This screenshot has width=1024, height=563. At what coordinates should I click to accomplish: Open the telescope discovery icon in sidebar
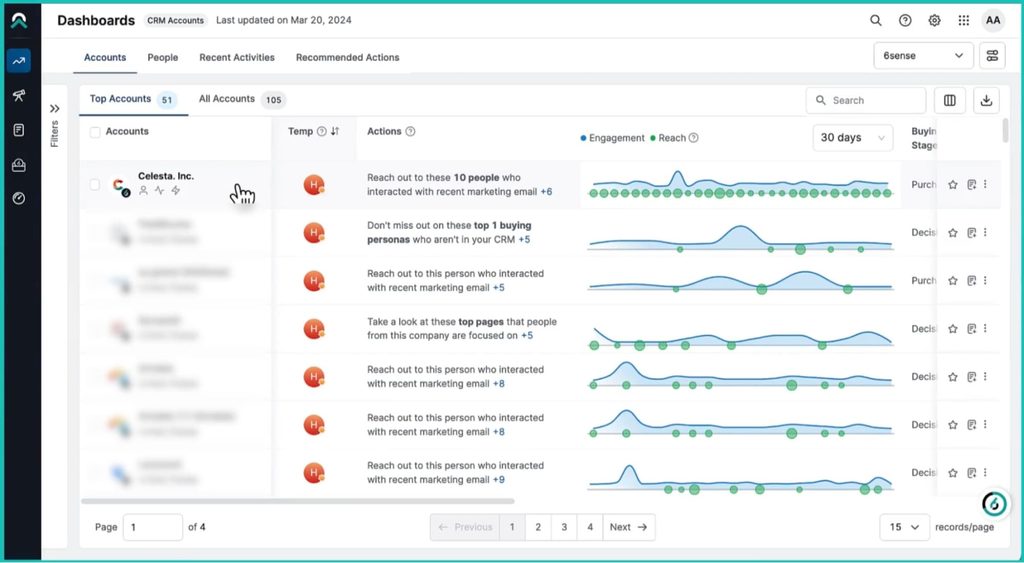pos(19,95)
